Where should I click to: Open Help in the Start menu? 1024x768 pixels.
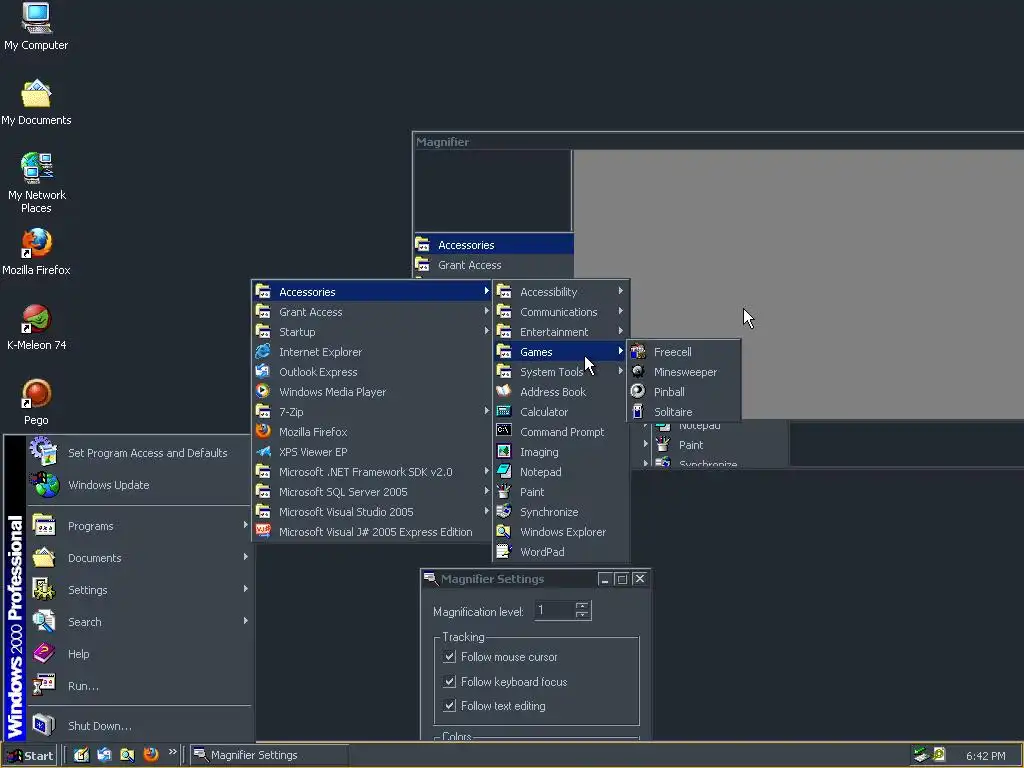139,654
